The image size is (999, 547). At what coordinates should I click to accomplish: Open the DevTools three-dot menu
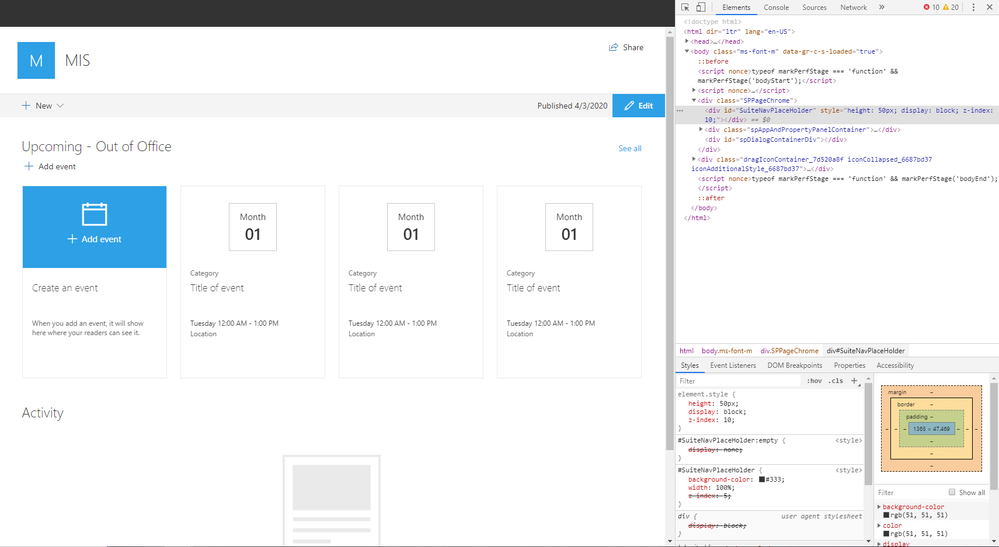974,7
